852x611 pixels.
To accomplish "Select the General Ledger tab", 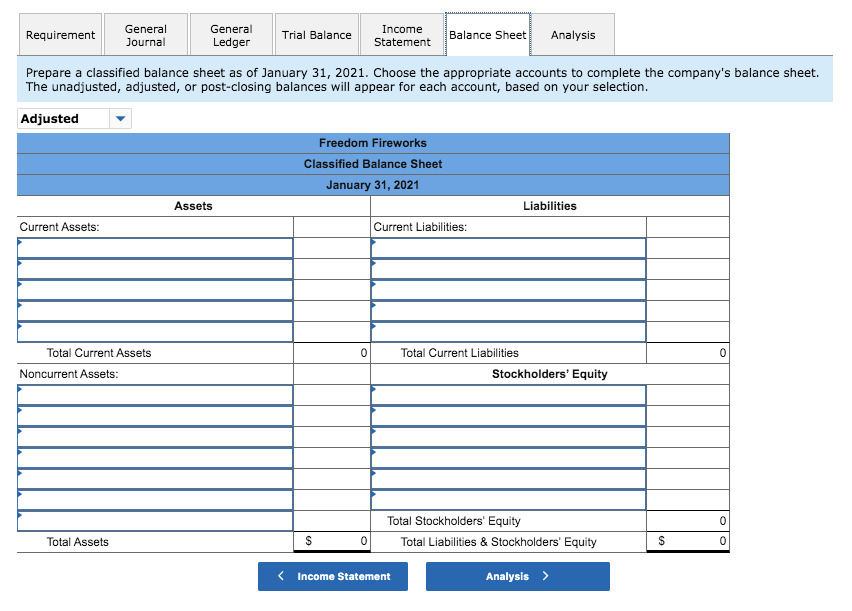I will click(231, 34).
